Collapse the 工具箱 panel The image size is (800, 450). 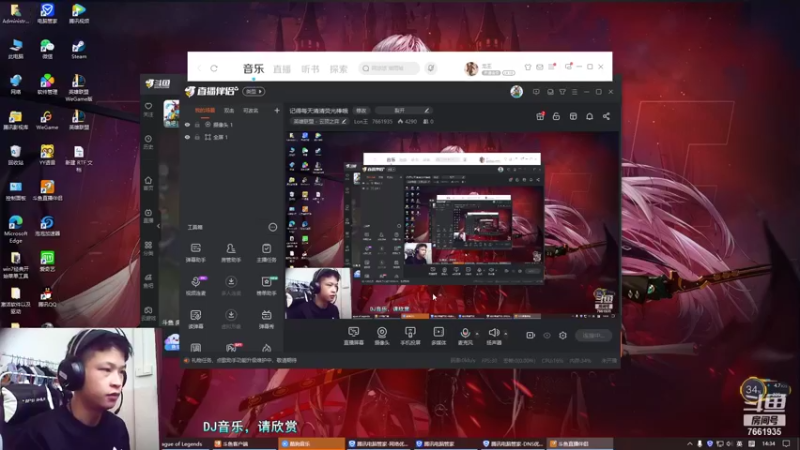coord(273,227)
